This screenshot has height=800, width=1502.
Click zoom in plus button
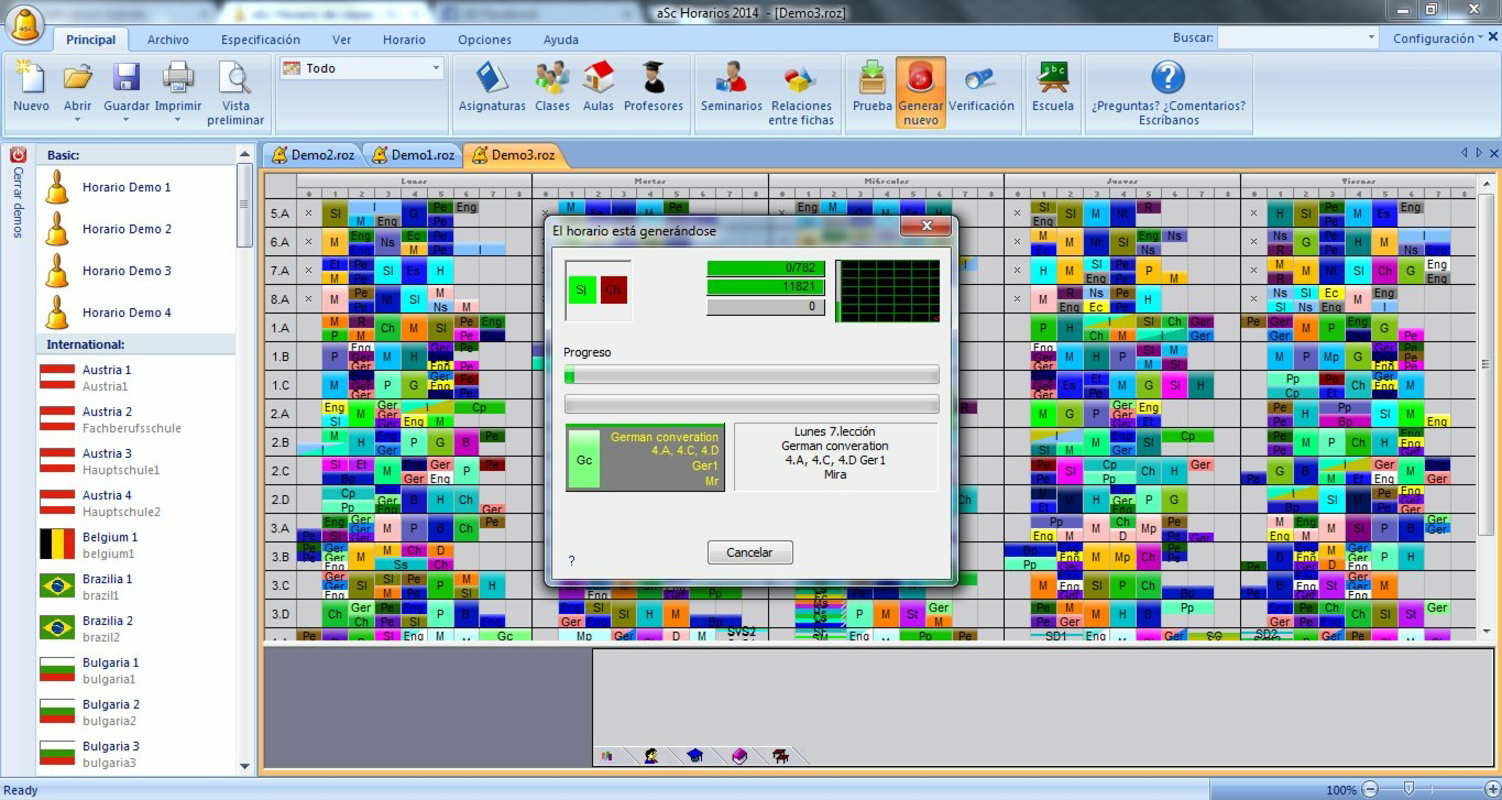(x=1491, y=789)
